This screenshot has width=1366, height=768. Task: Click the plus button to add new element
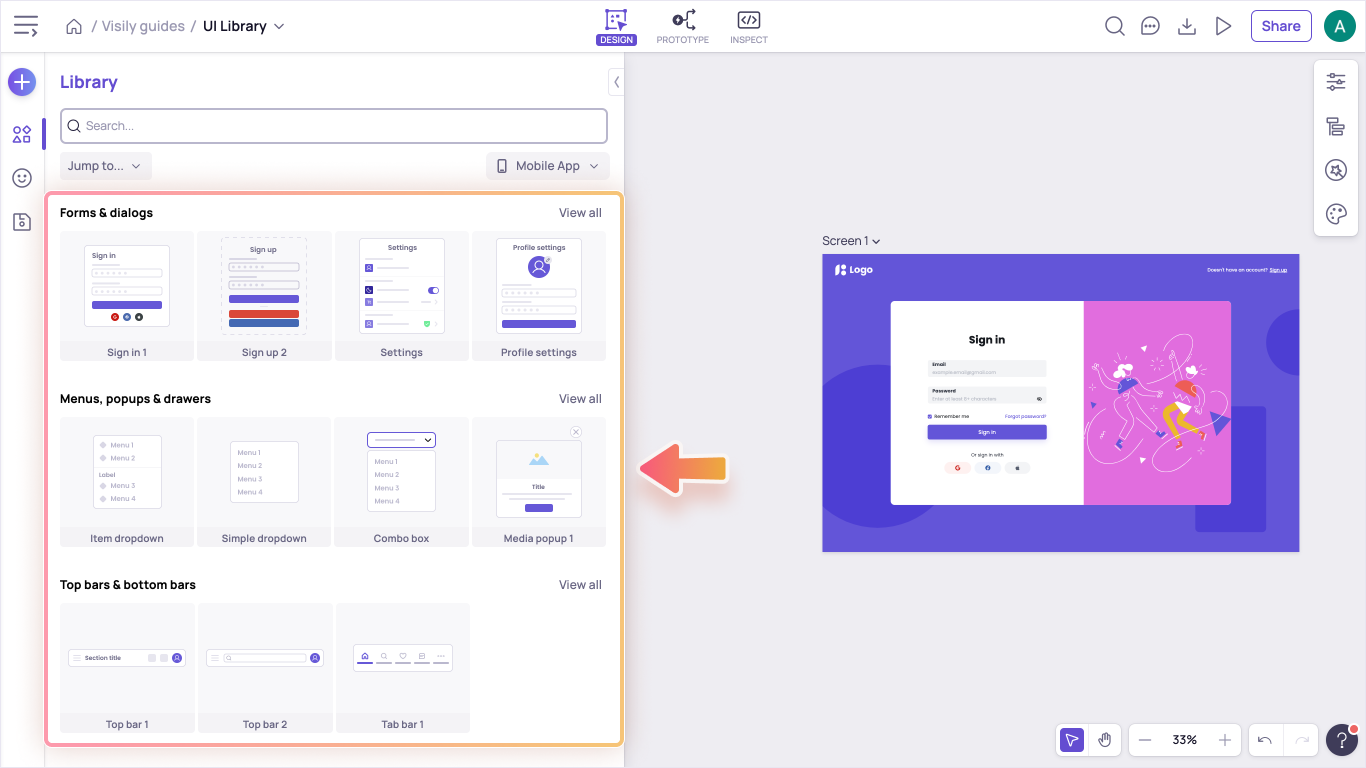pos(21,82)
